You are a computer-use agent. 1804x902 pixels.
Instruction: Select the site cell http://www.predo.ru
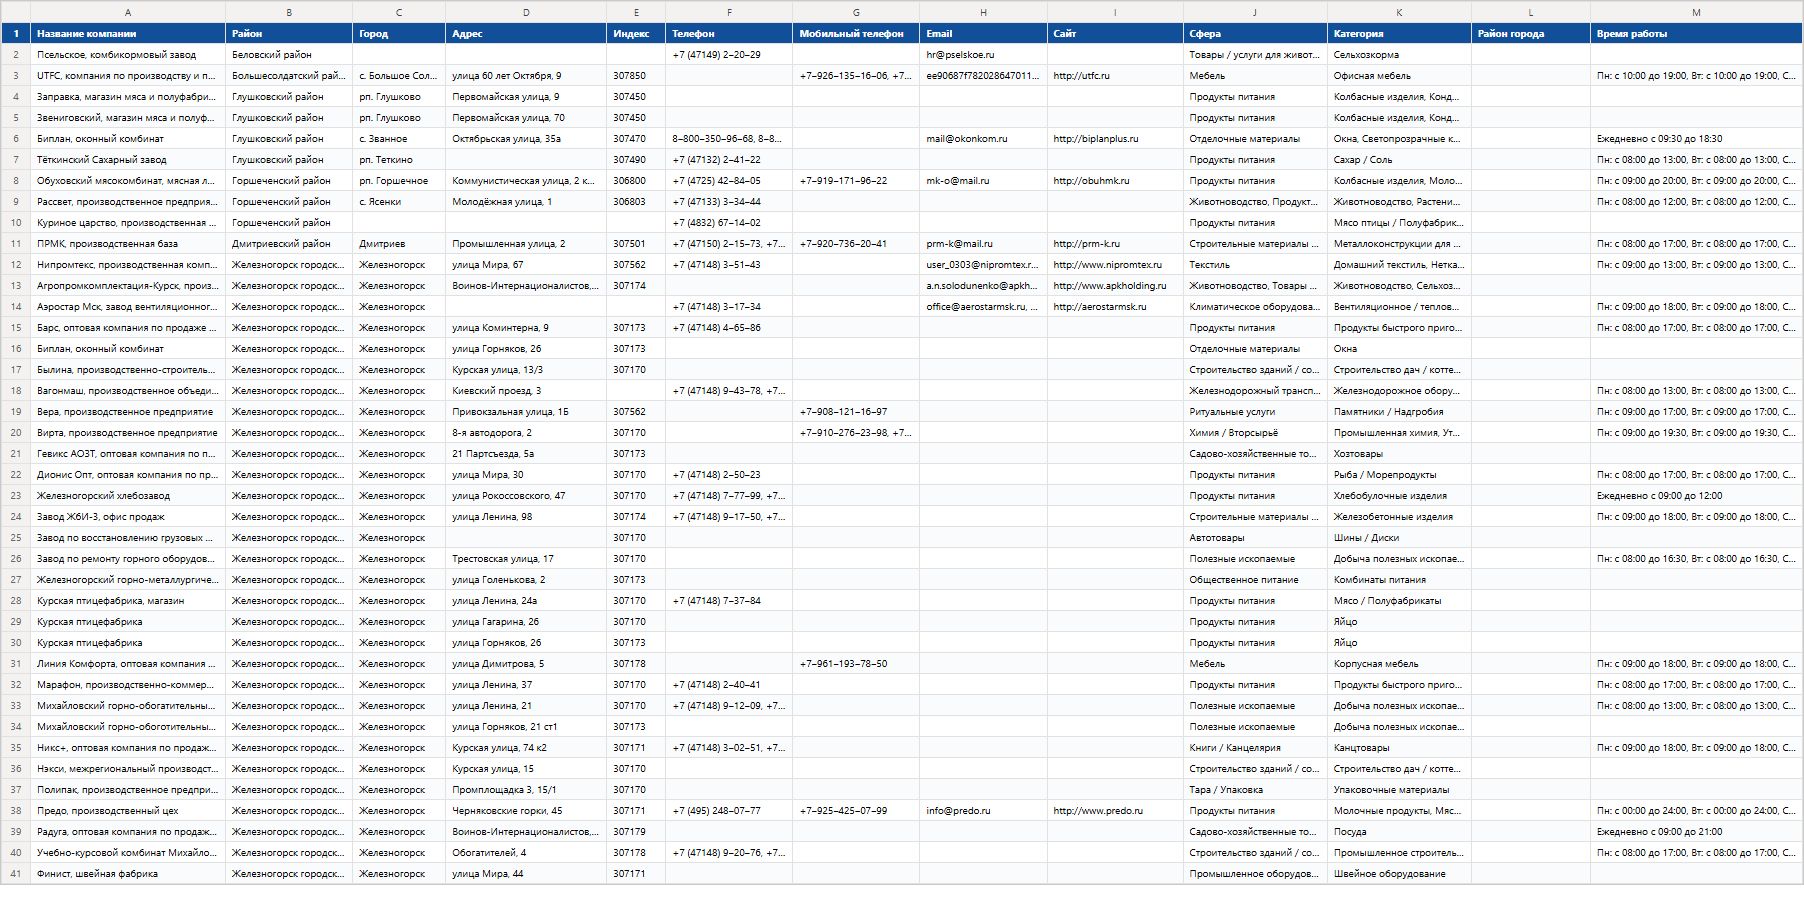pos(1115,811)
